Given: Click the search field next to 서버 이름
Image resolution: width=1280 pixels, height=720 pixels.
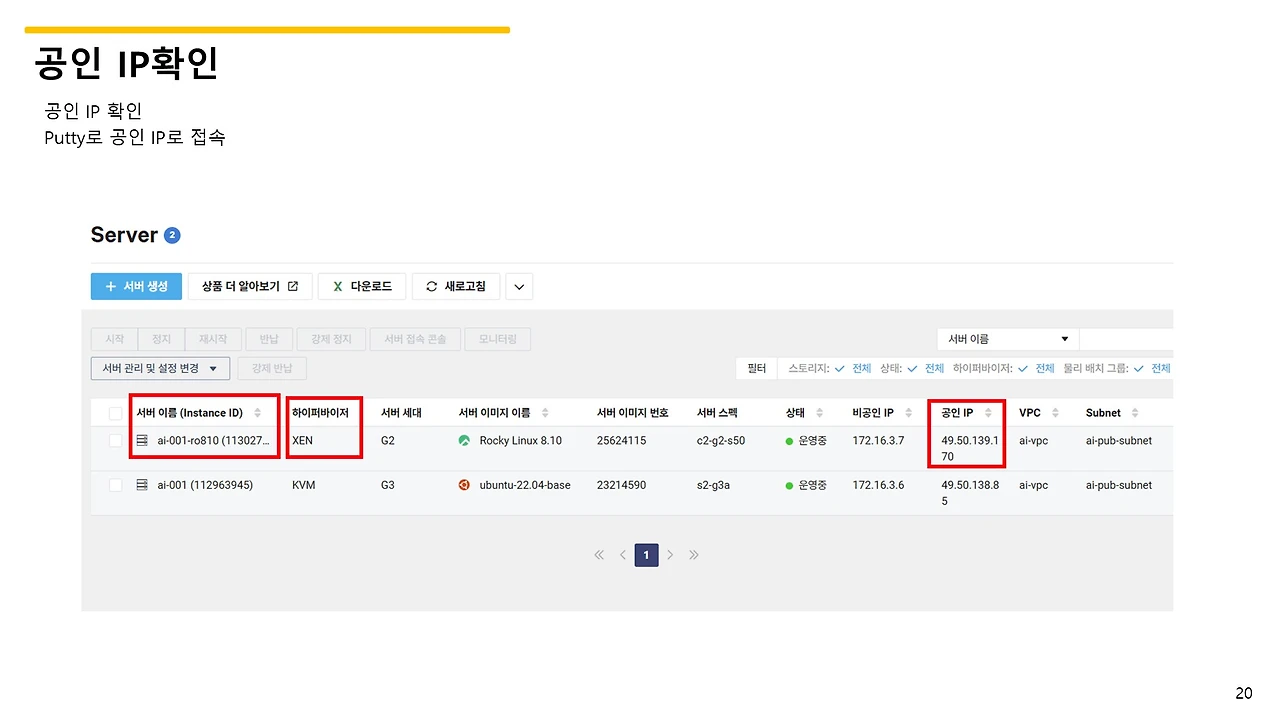Looking at the screenshot, I should 1126,339.
